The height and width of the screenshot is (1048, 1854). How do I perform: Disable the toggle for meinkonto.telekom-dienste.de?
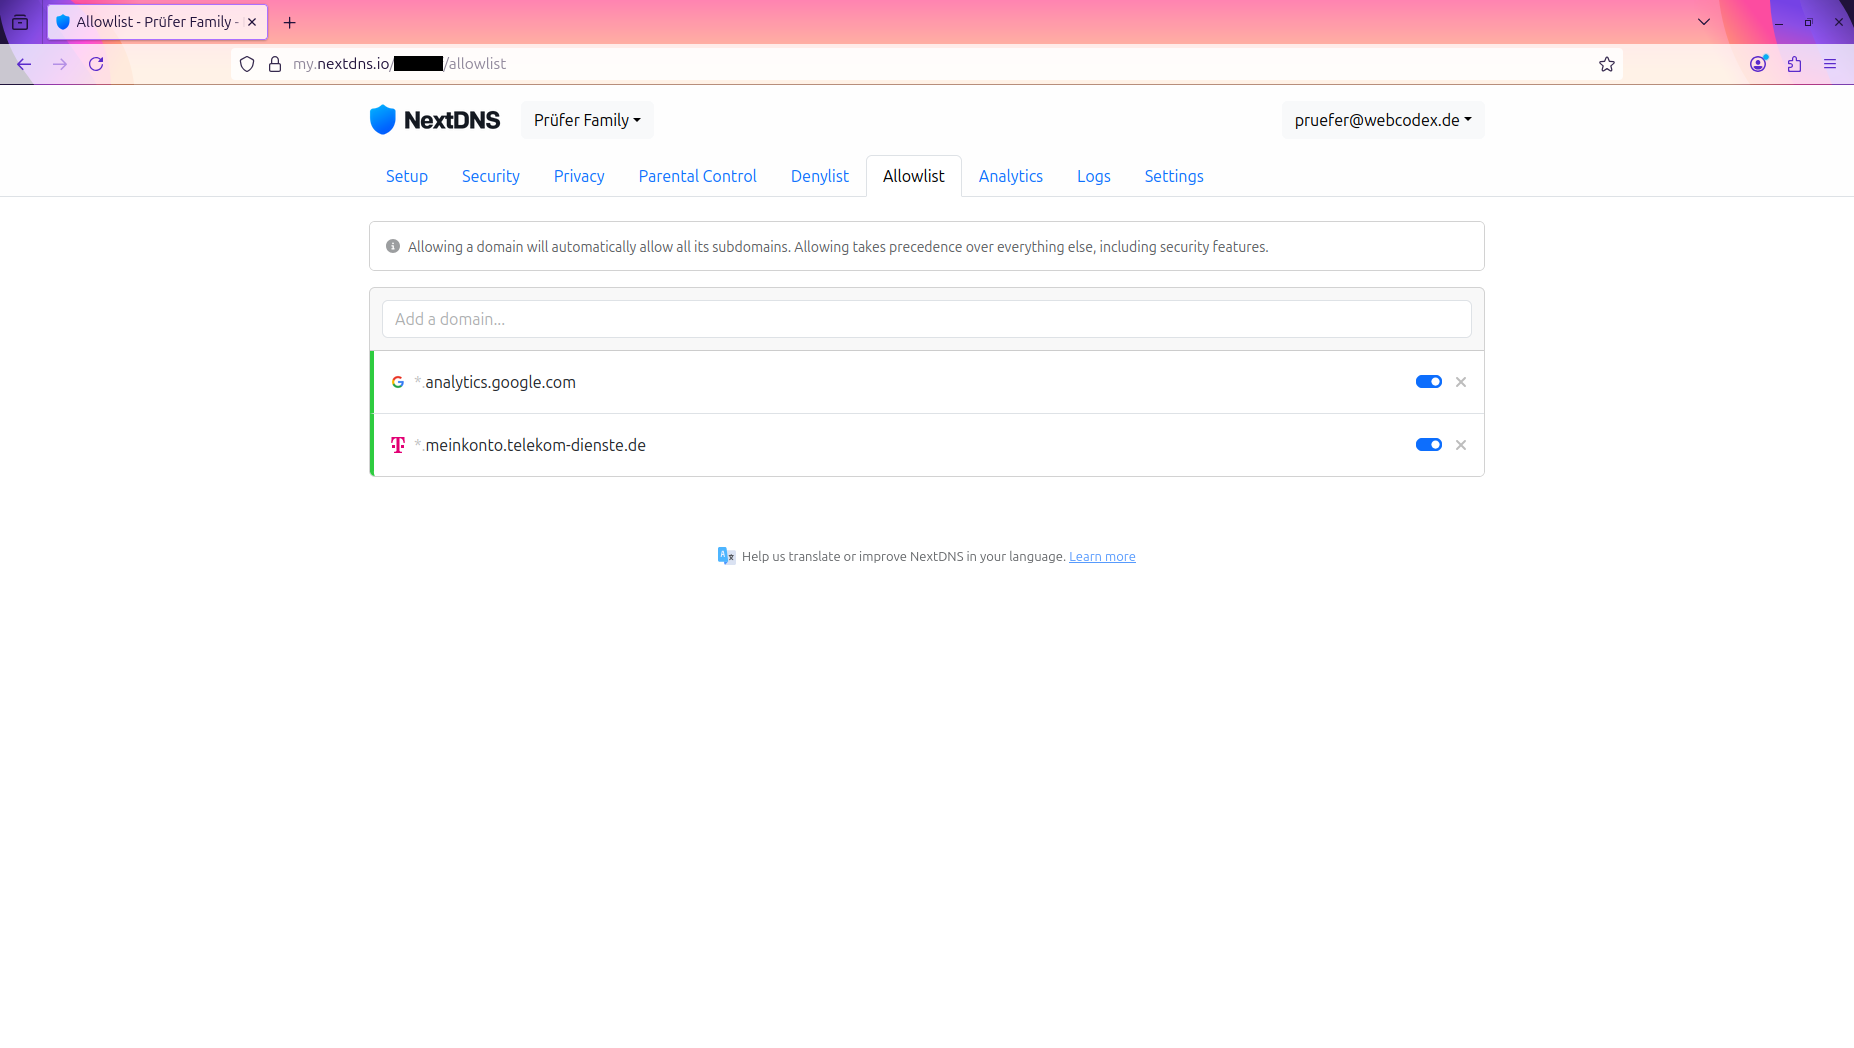pos(1428,444)
